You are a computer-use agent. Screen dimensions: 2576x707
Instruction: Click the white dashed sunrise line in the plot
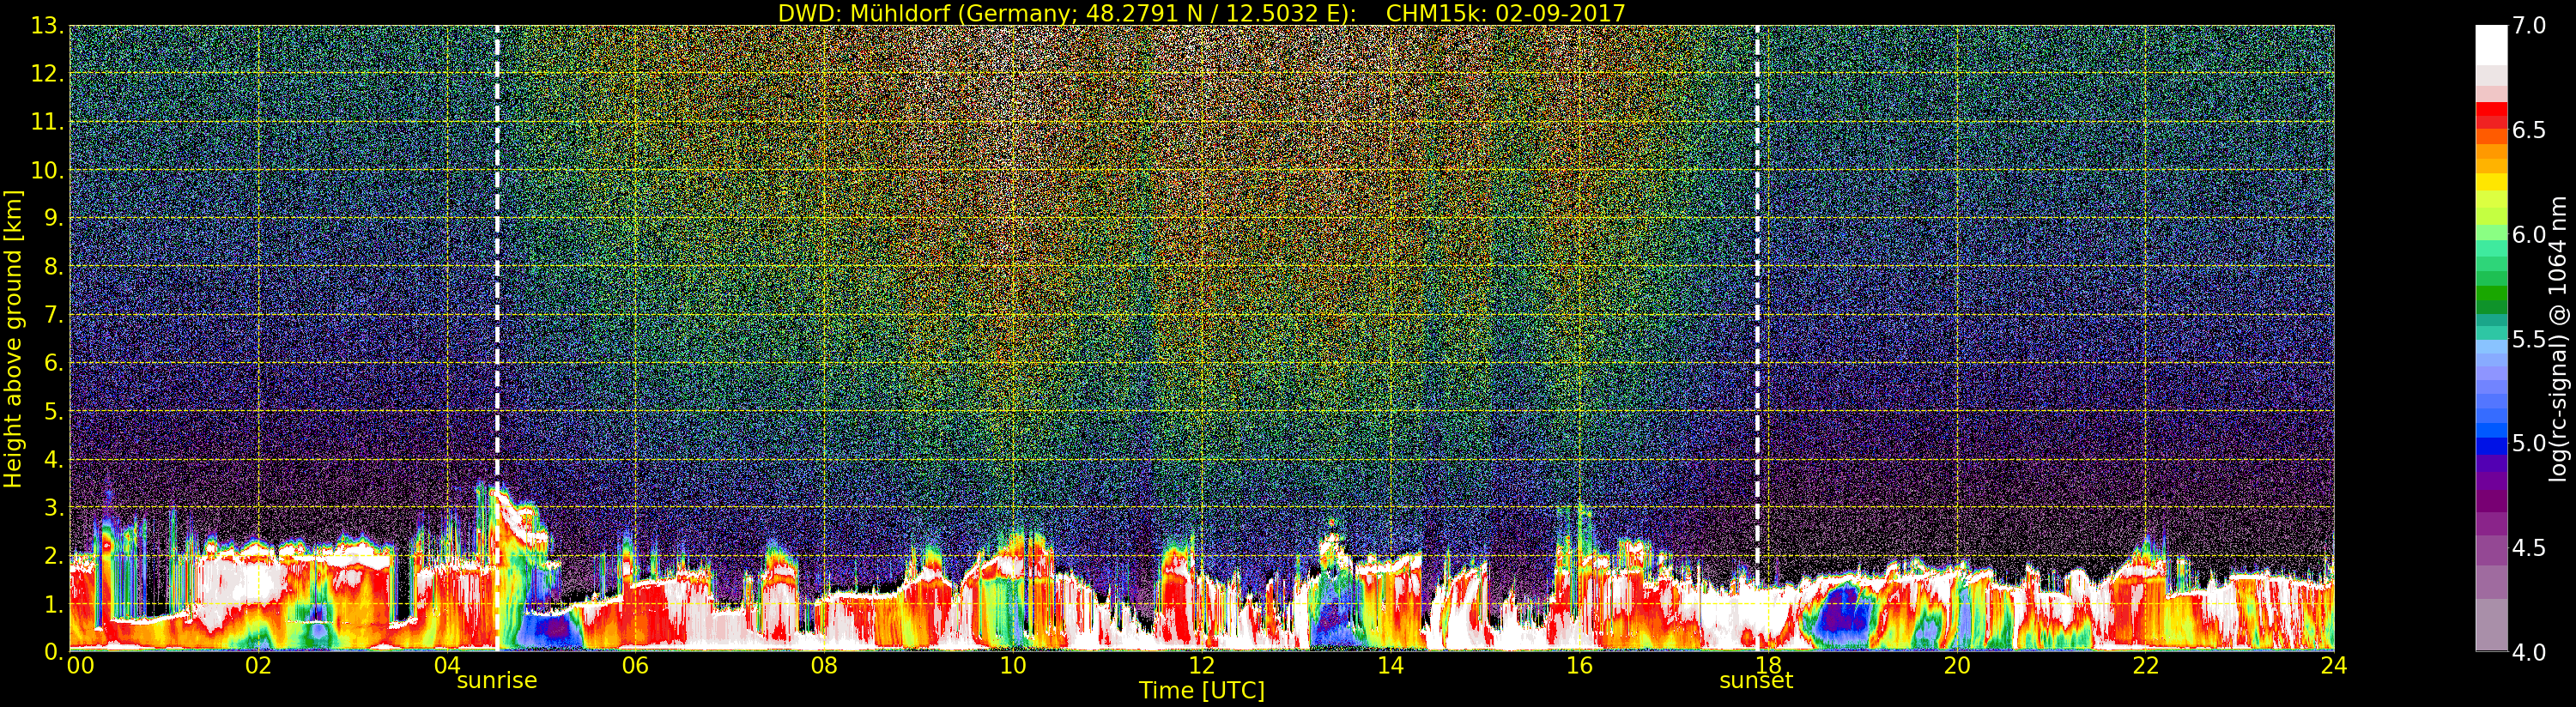click(x=497, y=339)
